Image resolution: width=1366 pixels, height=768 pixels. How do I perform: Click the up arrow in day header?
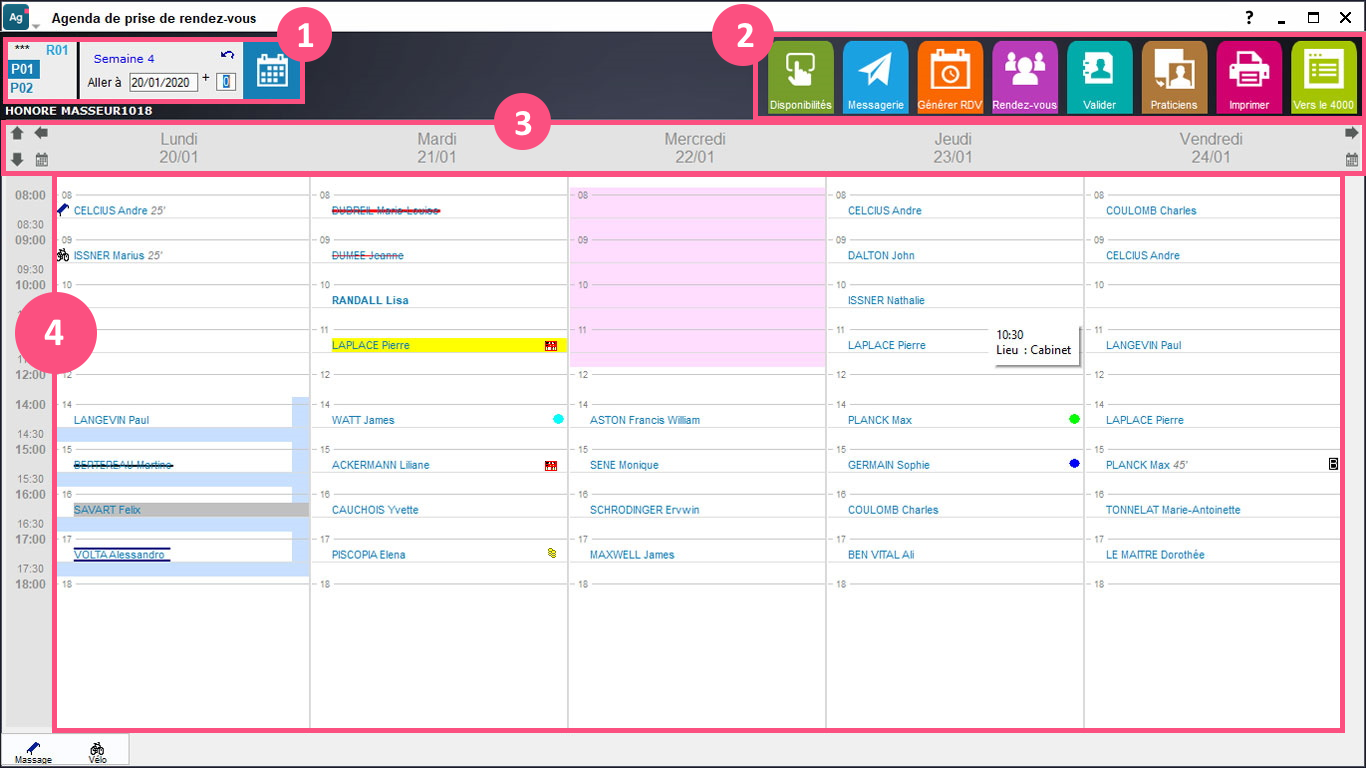point(17,133)
